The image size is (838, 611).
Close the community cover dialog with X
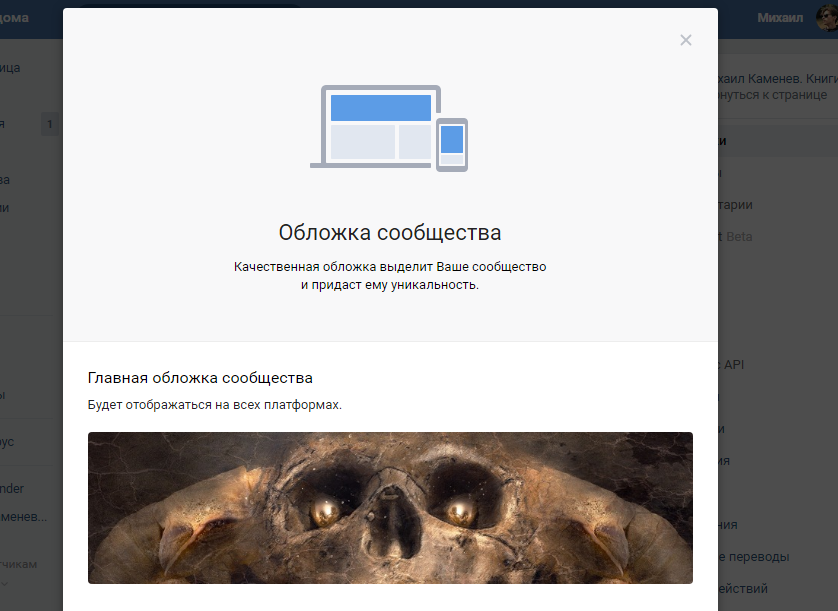tap(685, 40)
